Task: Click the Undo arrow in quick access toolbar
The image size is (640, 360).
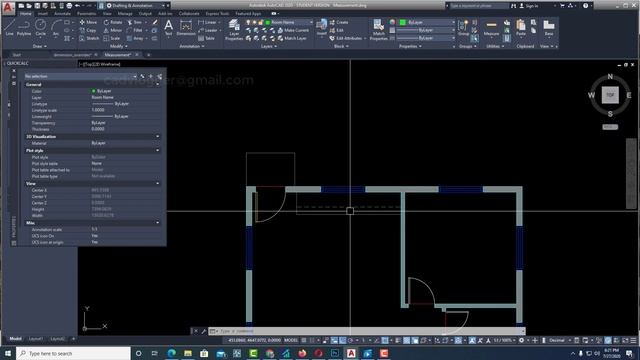Action: pyautogui.click(x=77, y=6)
